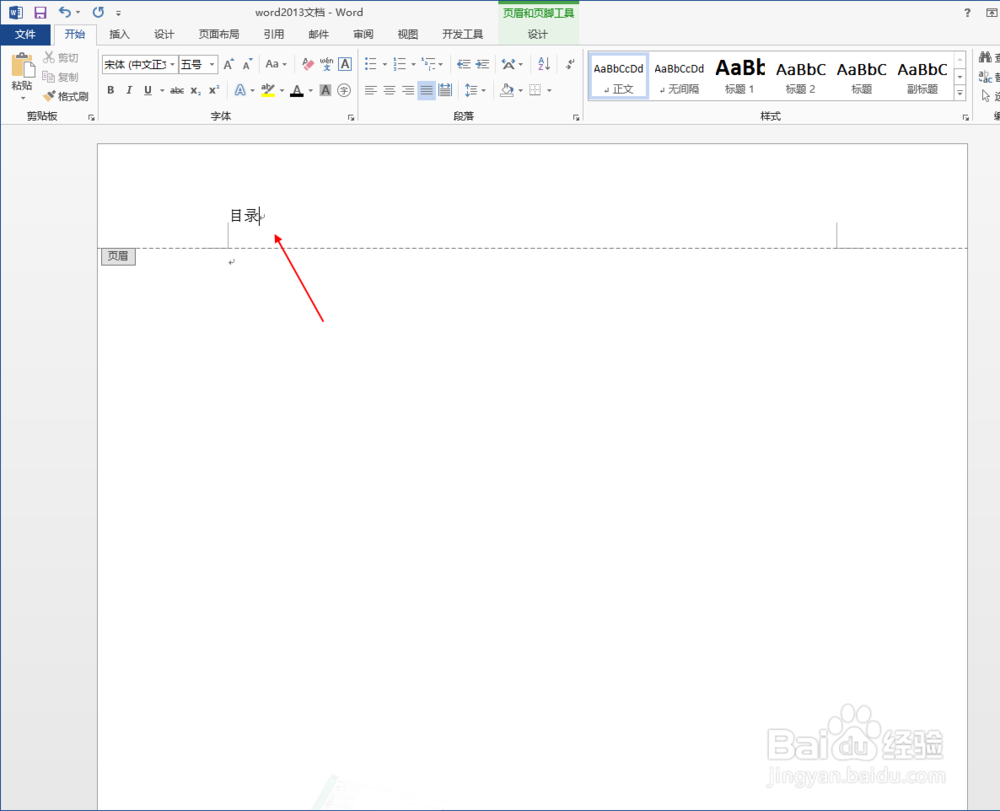Screen dimensions: 1000x811
Task: Click the Redo icon in quick access toolbar
Action: pyautogui.click(x=98, y=12)
